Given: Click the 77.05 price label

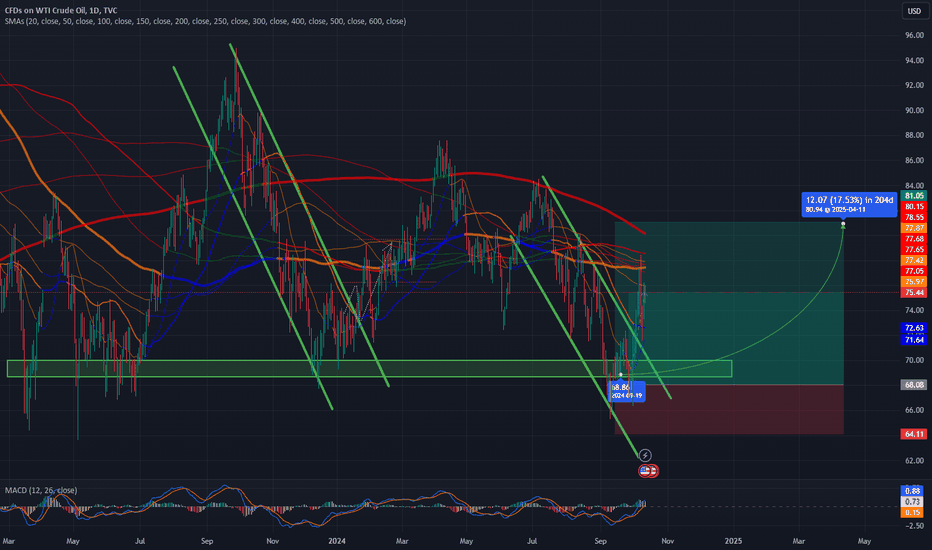Looking at the screenshot, I should [914, 271].
